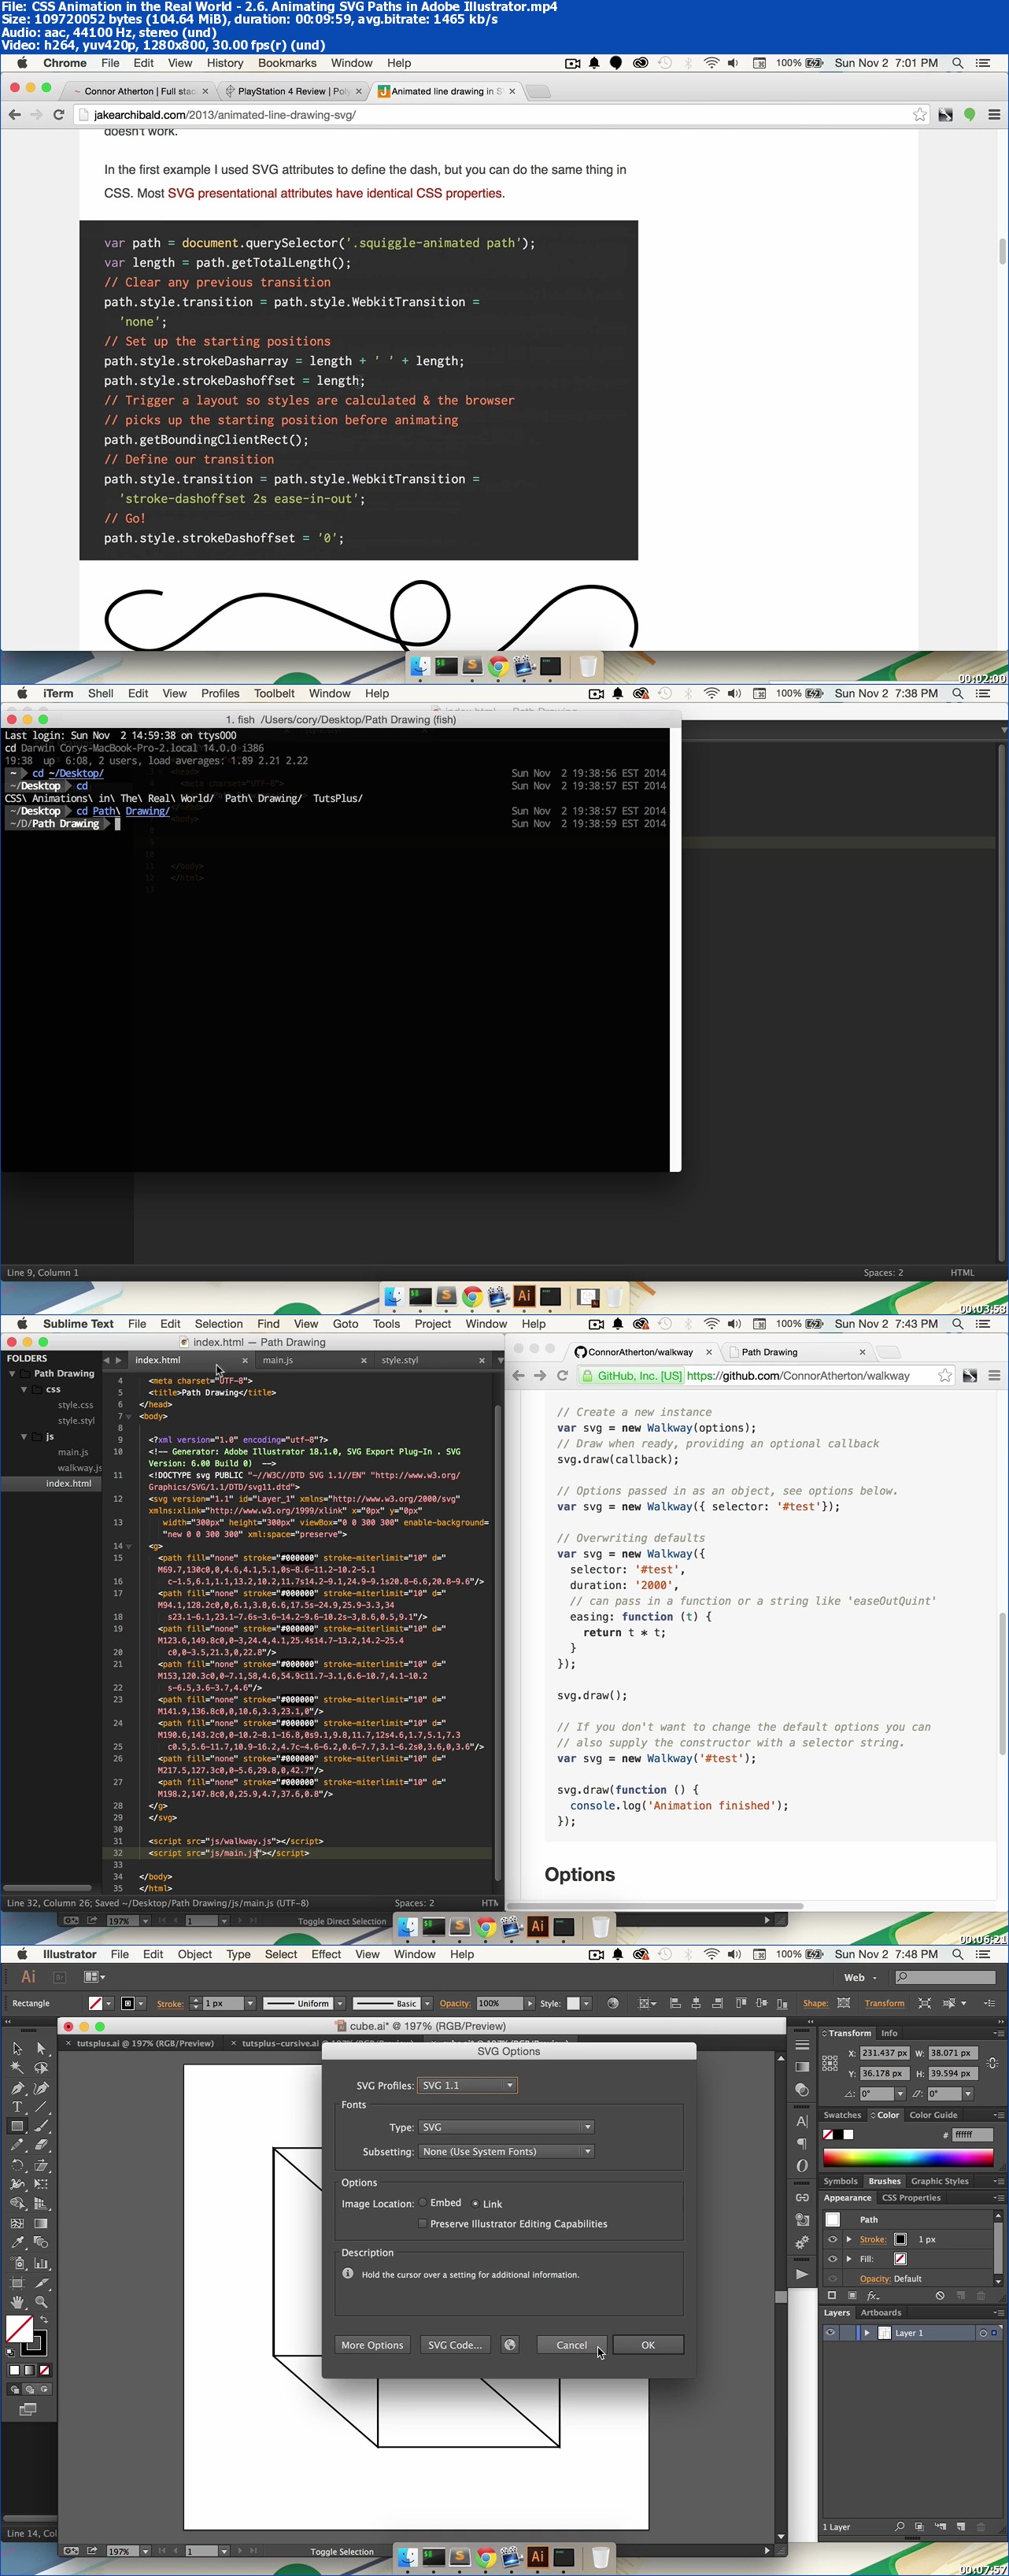Select the Rotate tool
Image resolution: width=1009 pixels, height=2576 pixels.
17,2165
